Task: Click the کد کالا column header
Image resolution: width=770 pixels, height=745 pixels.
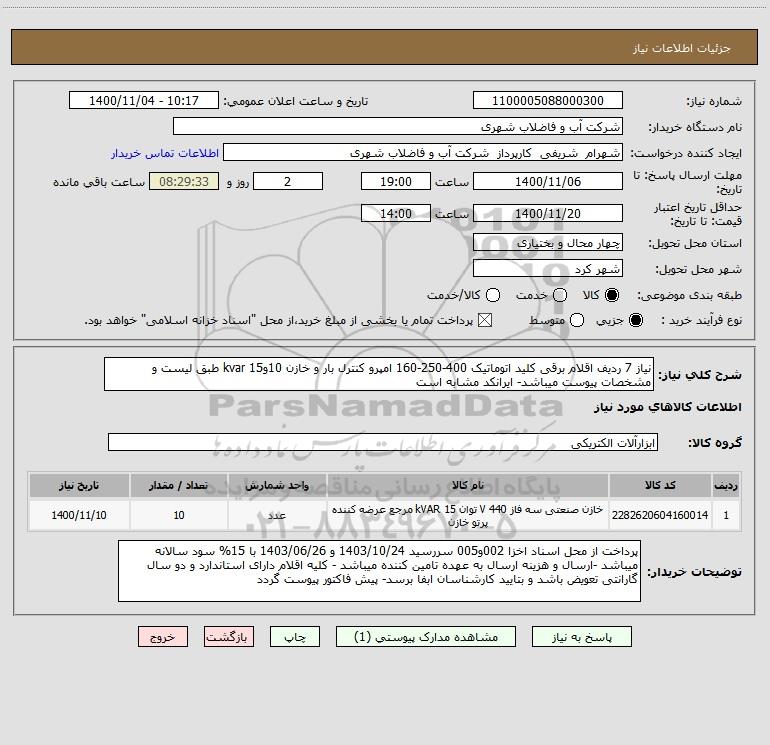Action: pos(660,485)
